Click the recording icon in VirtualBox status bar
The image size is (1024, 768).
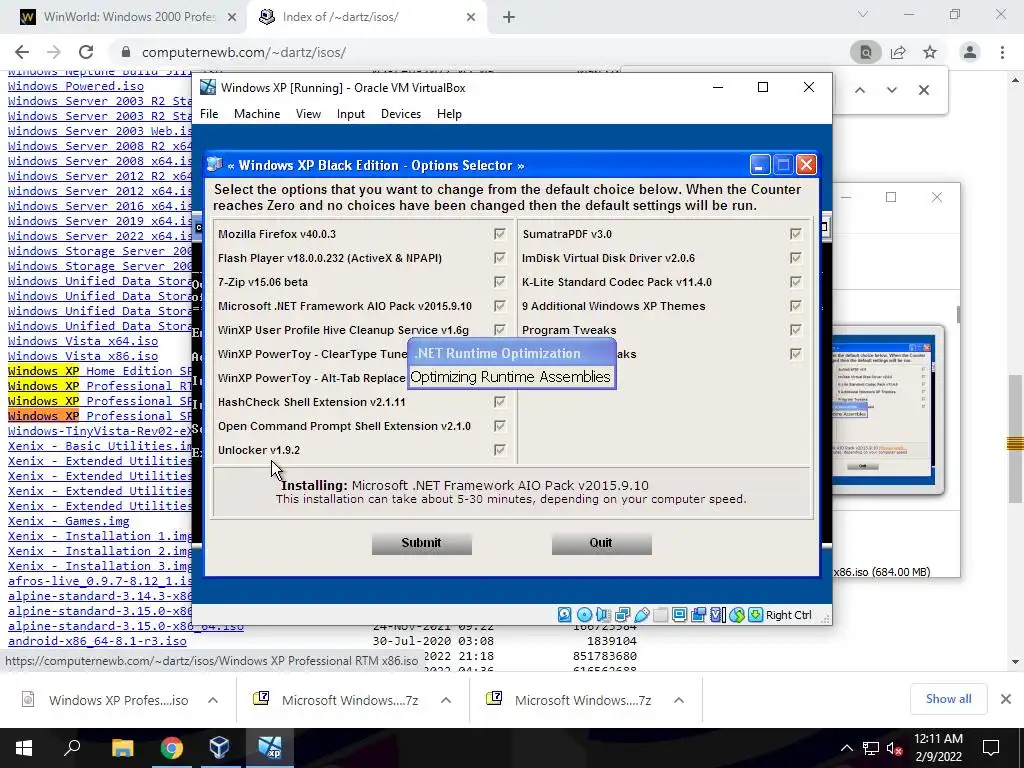pos(698,615)
